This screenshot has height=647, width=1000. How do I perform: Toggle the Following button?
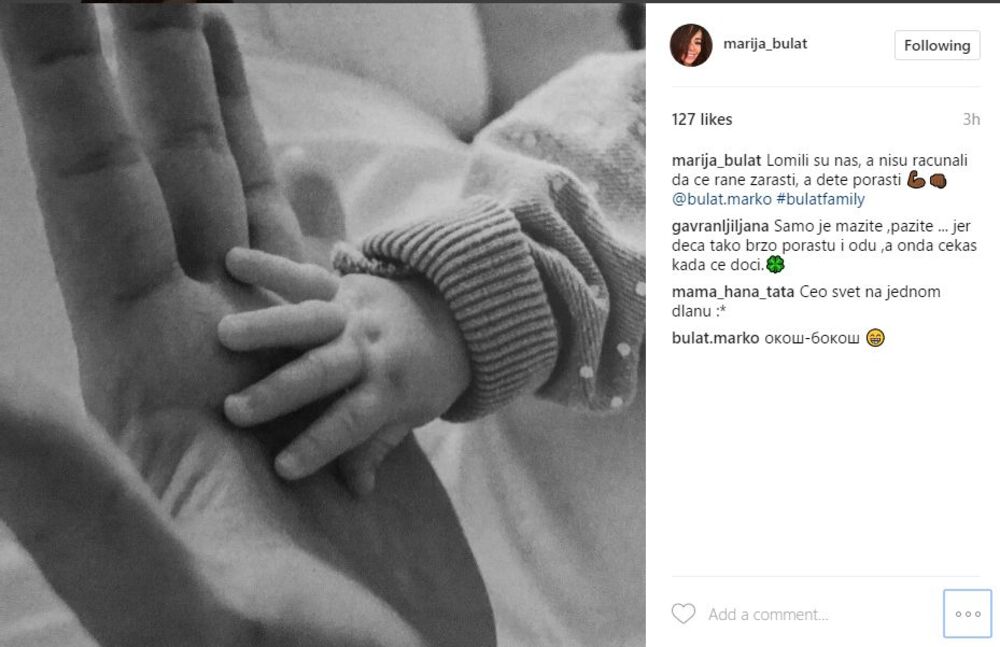click(x=937, y=45)
